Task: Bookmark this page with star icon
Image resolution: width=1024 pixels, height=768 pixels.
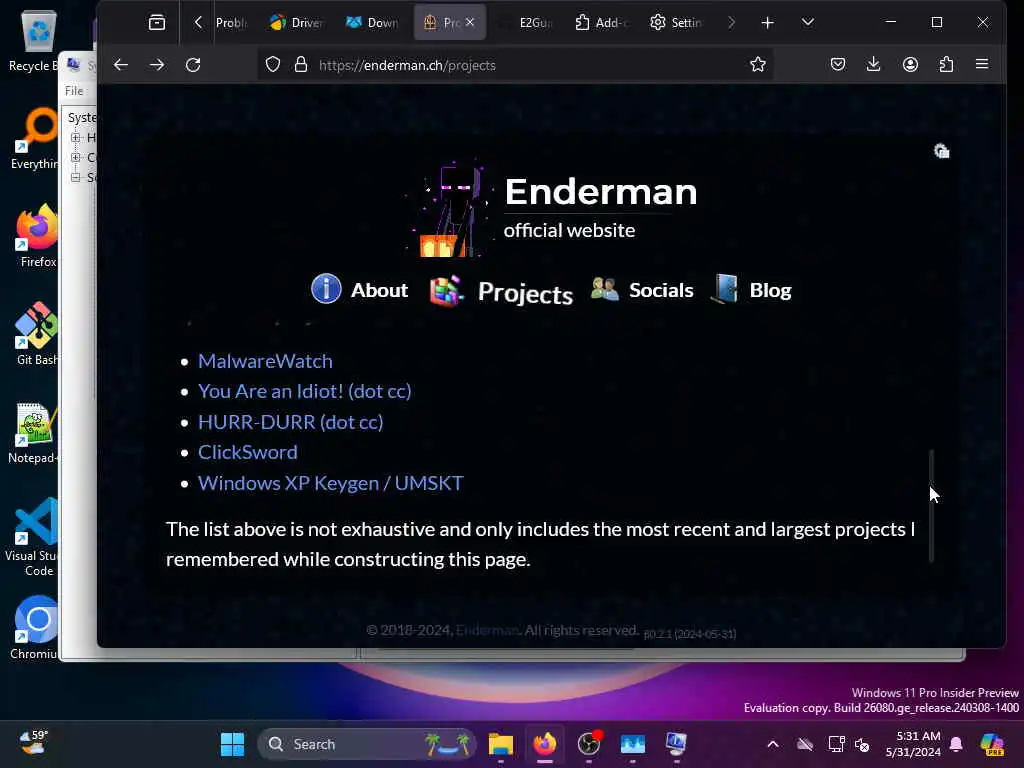Action: pyautogui.click(x=758, y=65)
